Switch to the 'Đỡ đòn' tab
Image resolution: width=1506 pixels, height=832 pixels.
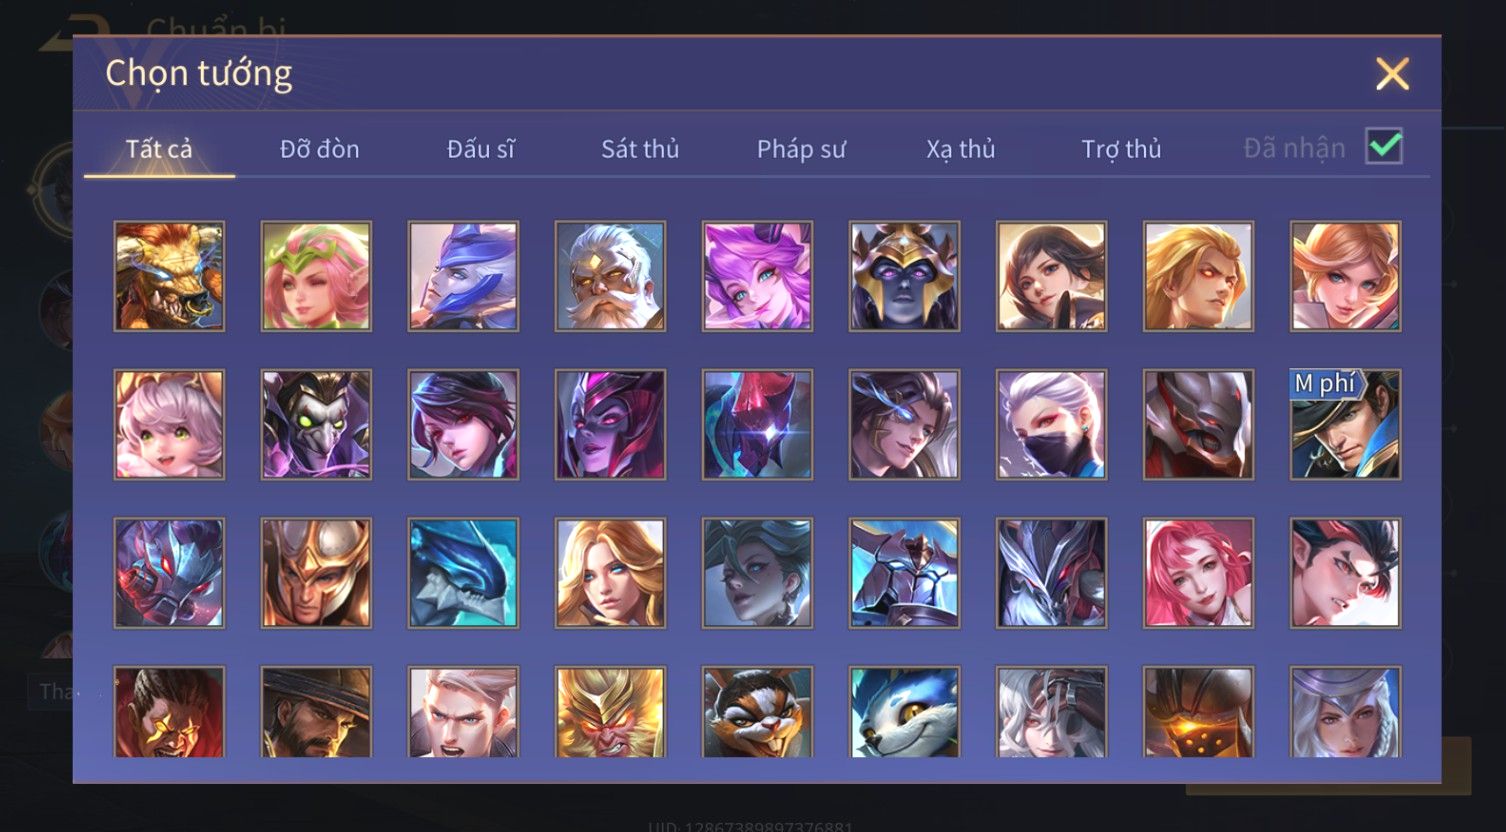319,149
